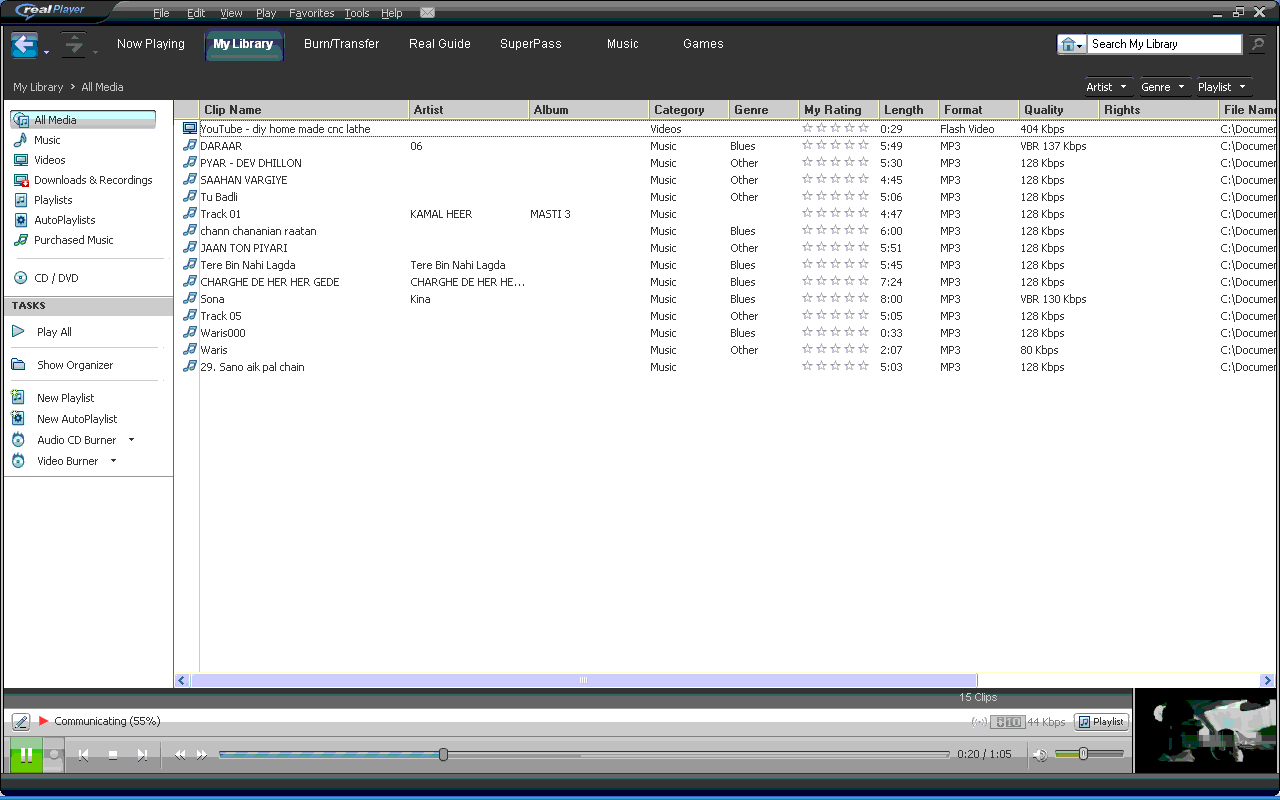1280x800 pixels.
Task: Open dropdown arrow next to forward button
Action: (x=95, y=51)
